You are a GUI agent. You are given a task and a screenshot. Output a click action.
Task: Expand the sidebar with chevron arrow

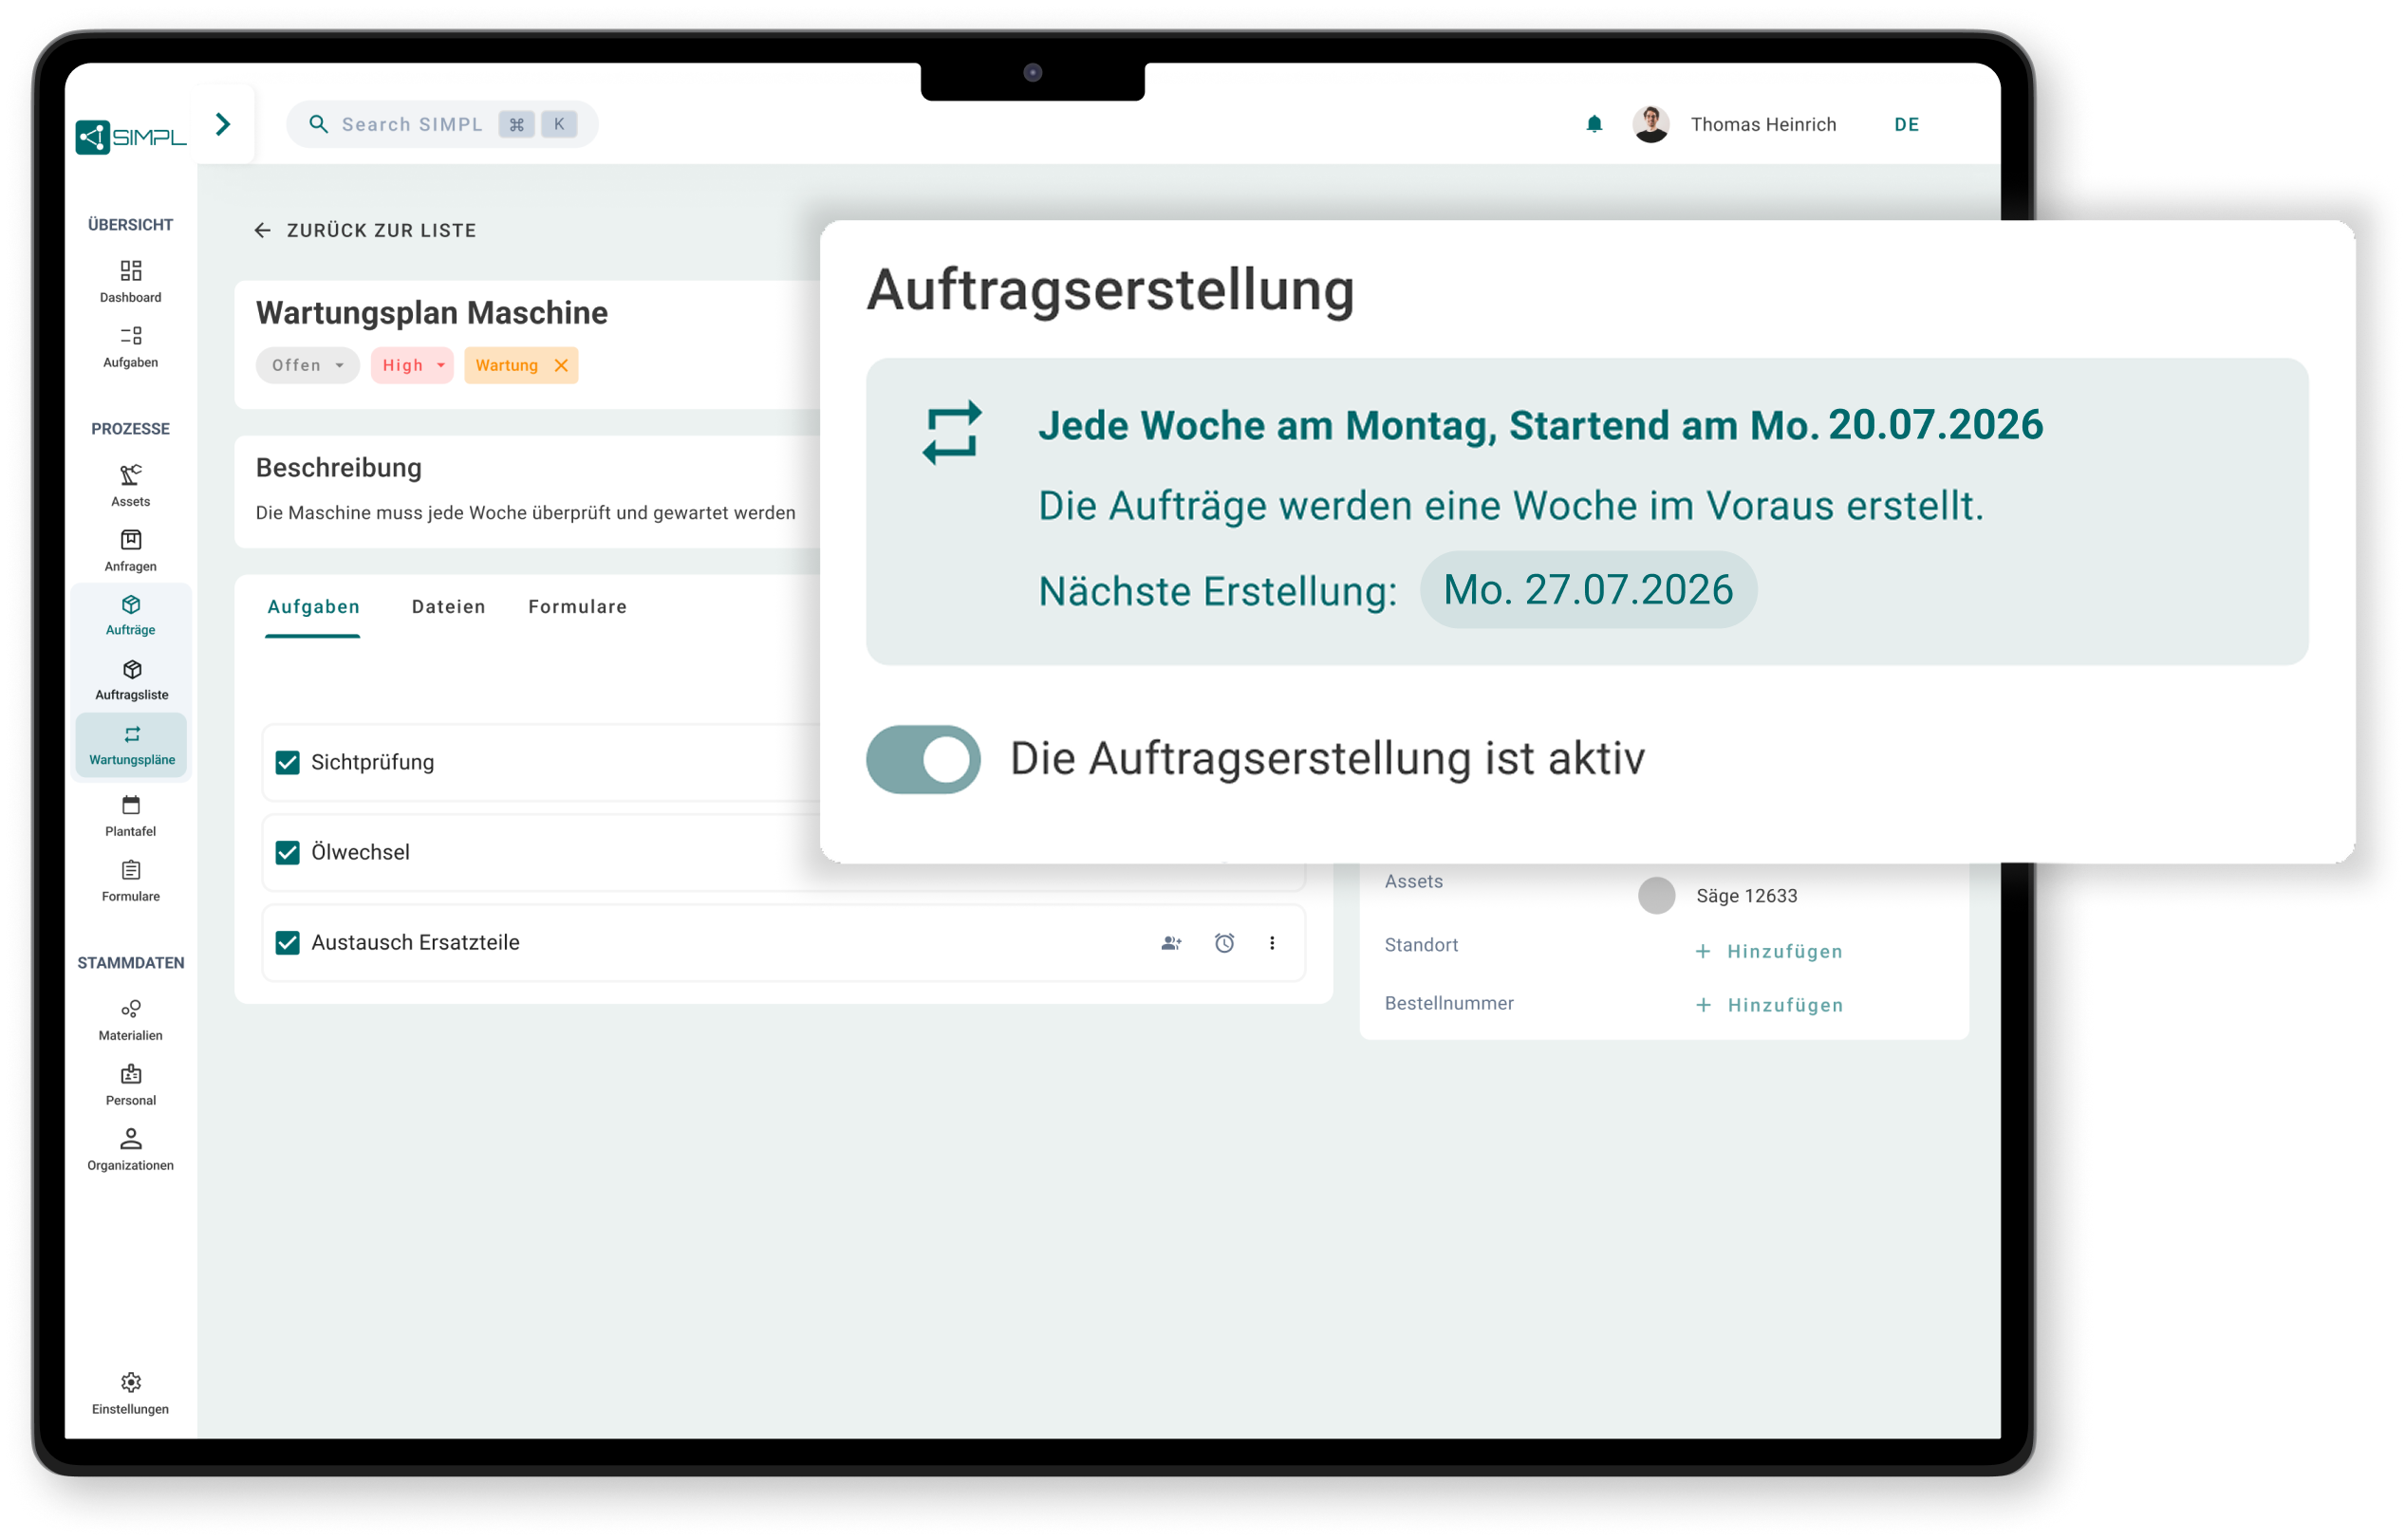pyautogui.click(x=223, y=124)
